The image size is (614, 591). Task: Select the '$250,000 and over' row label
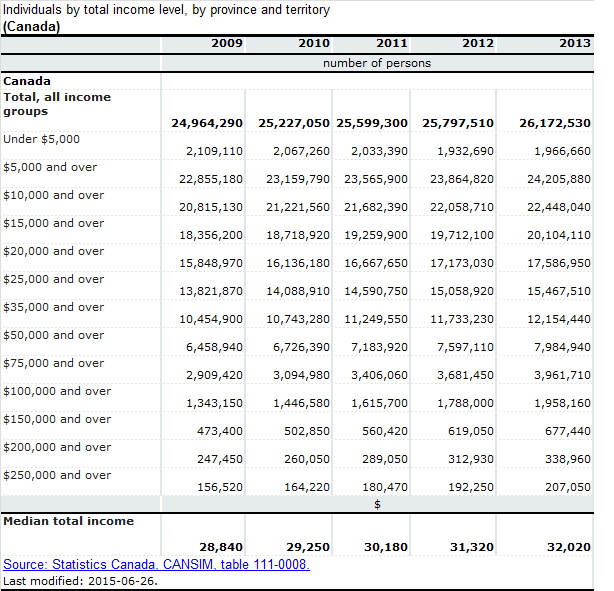click(x=57, y=475)
